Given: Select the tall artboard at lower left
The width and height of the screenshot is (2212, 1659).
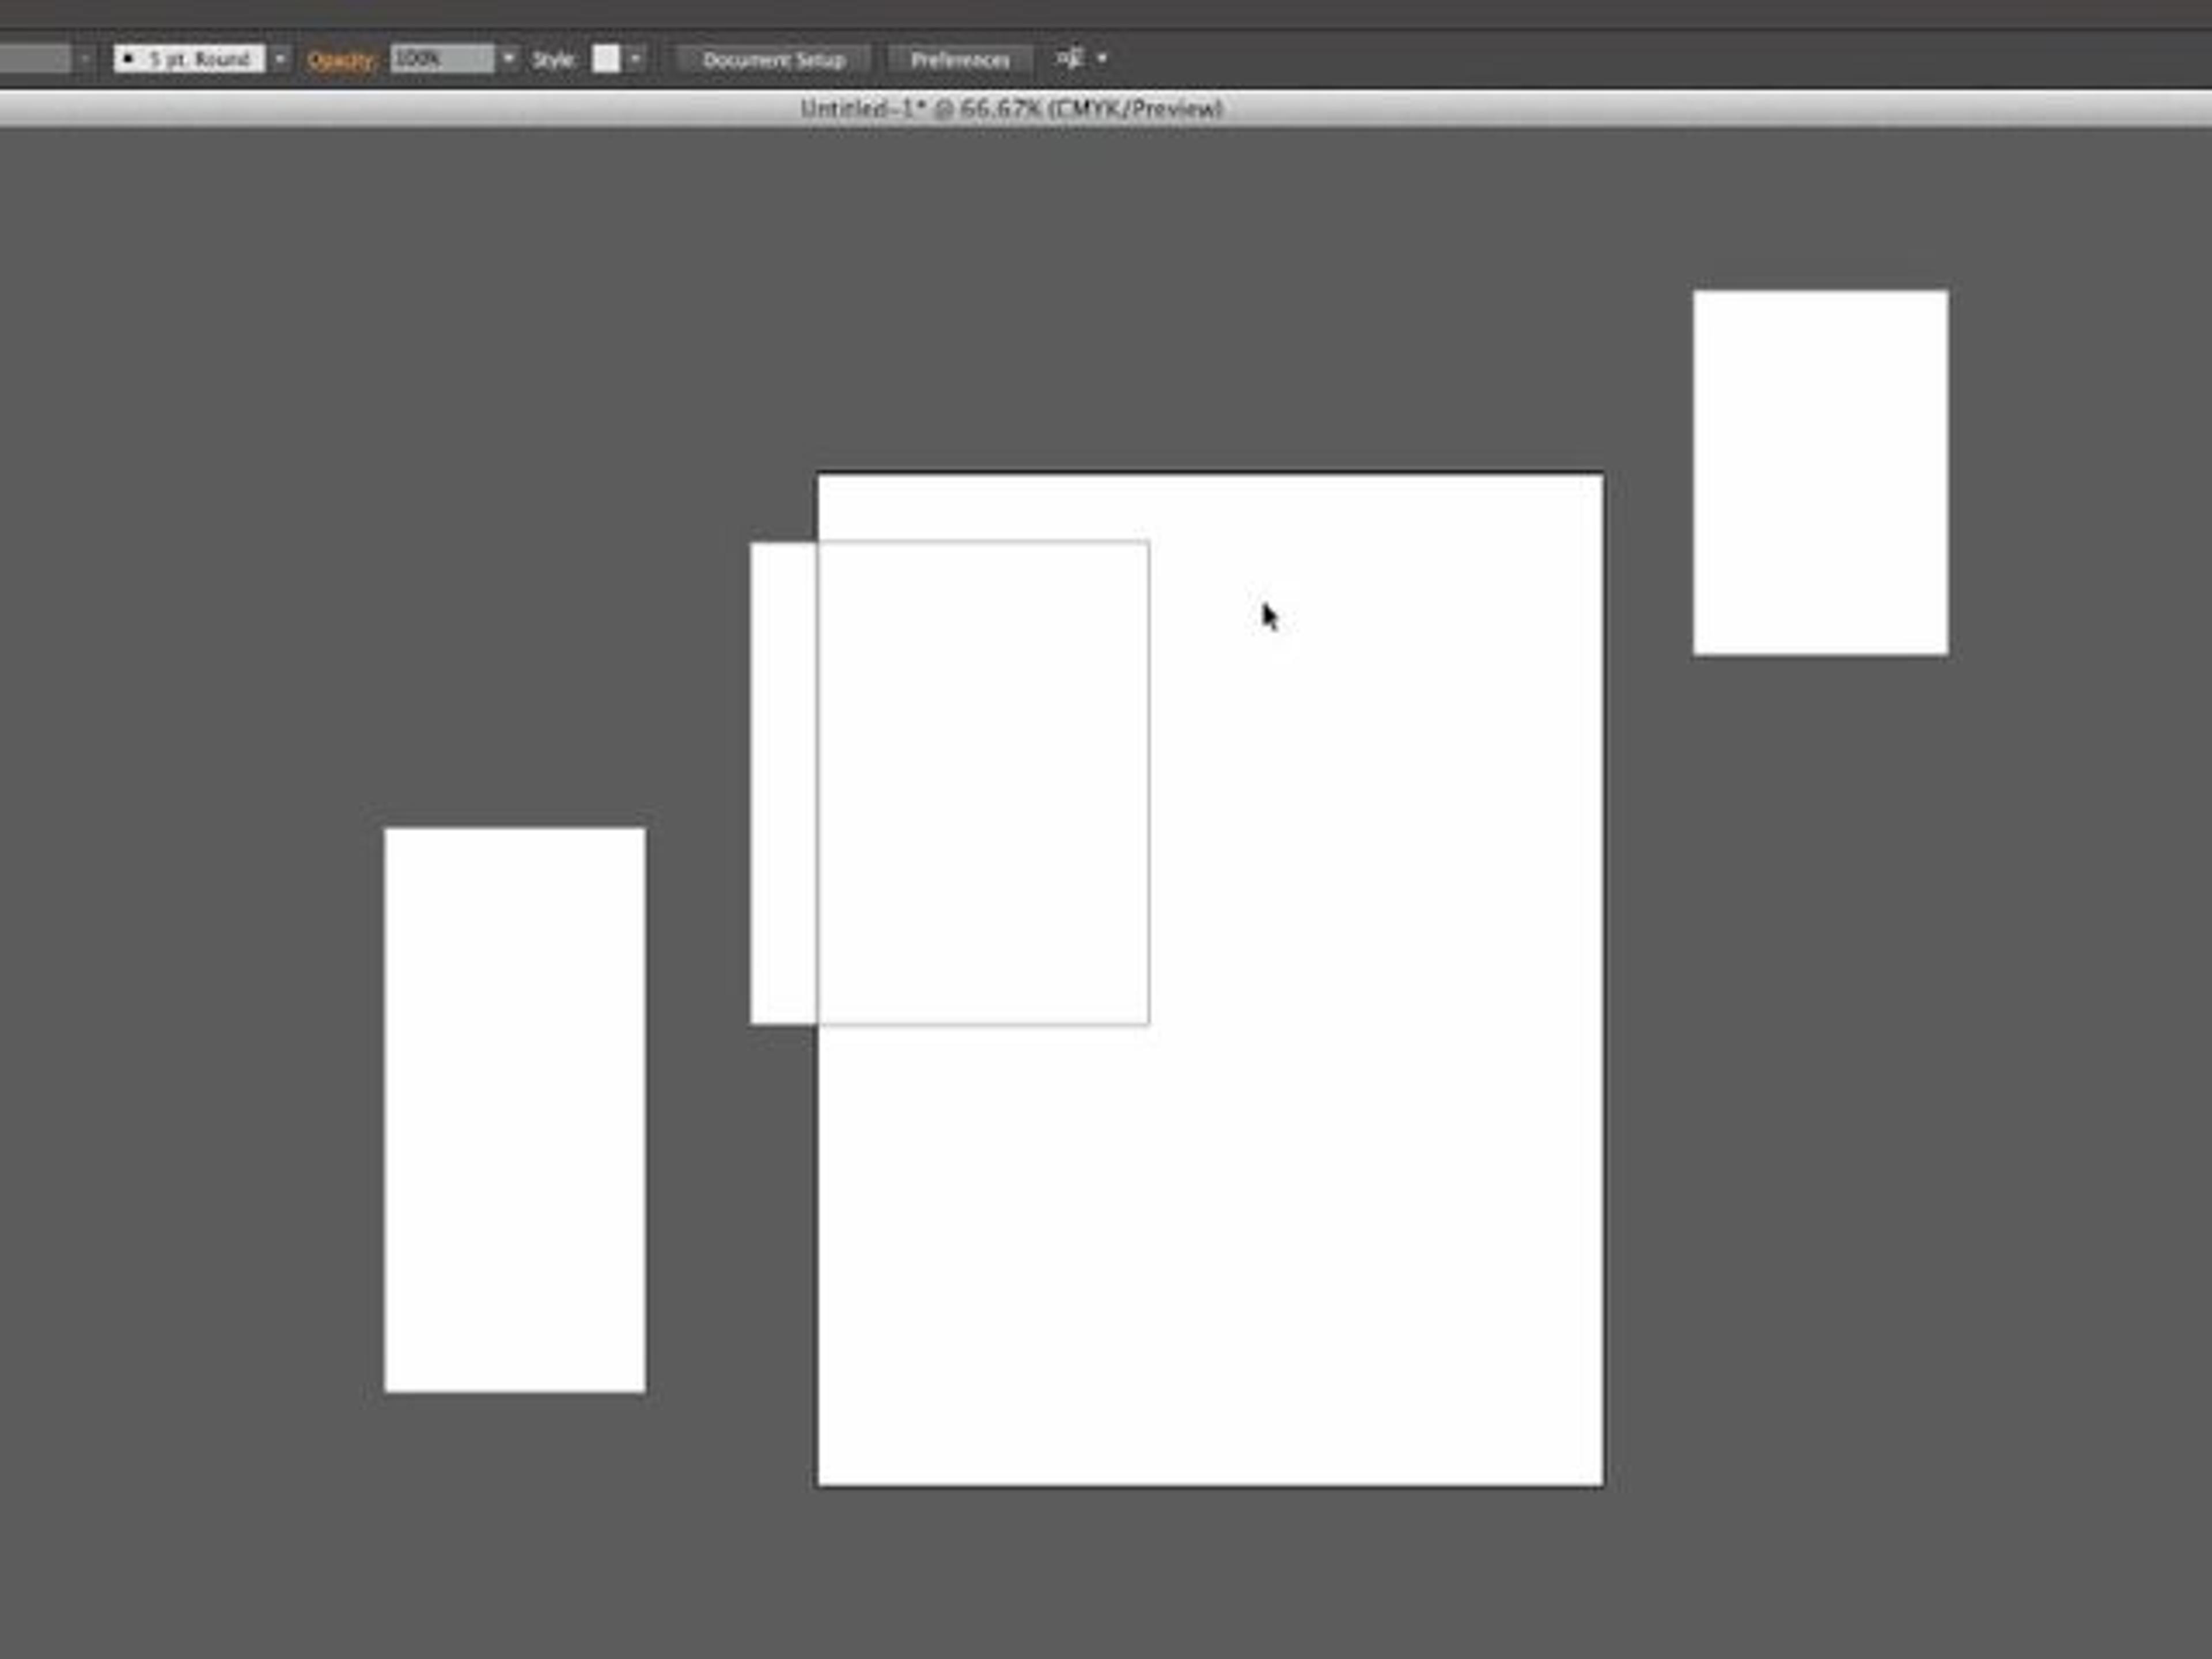Looking at the screenshot, I should click(x=515, y=1109).
